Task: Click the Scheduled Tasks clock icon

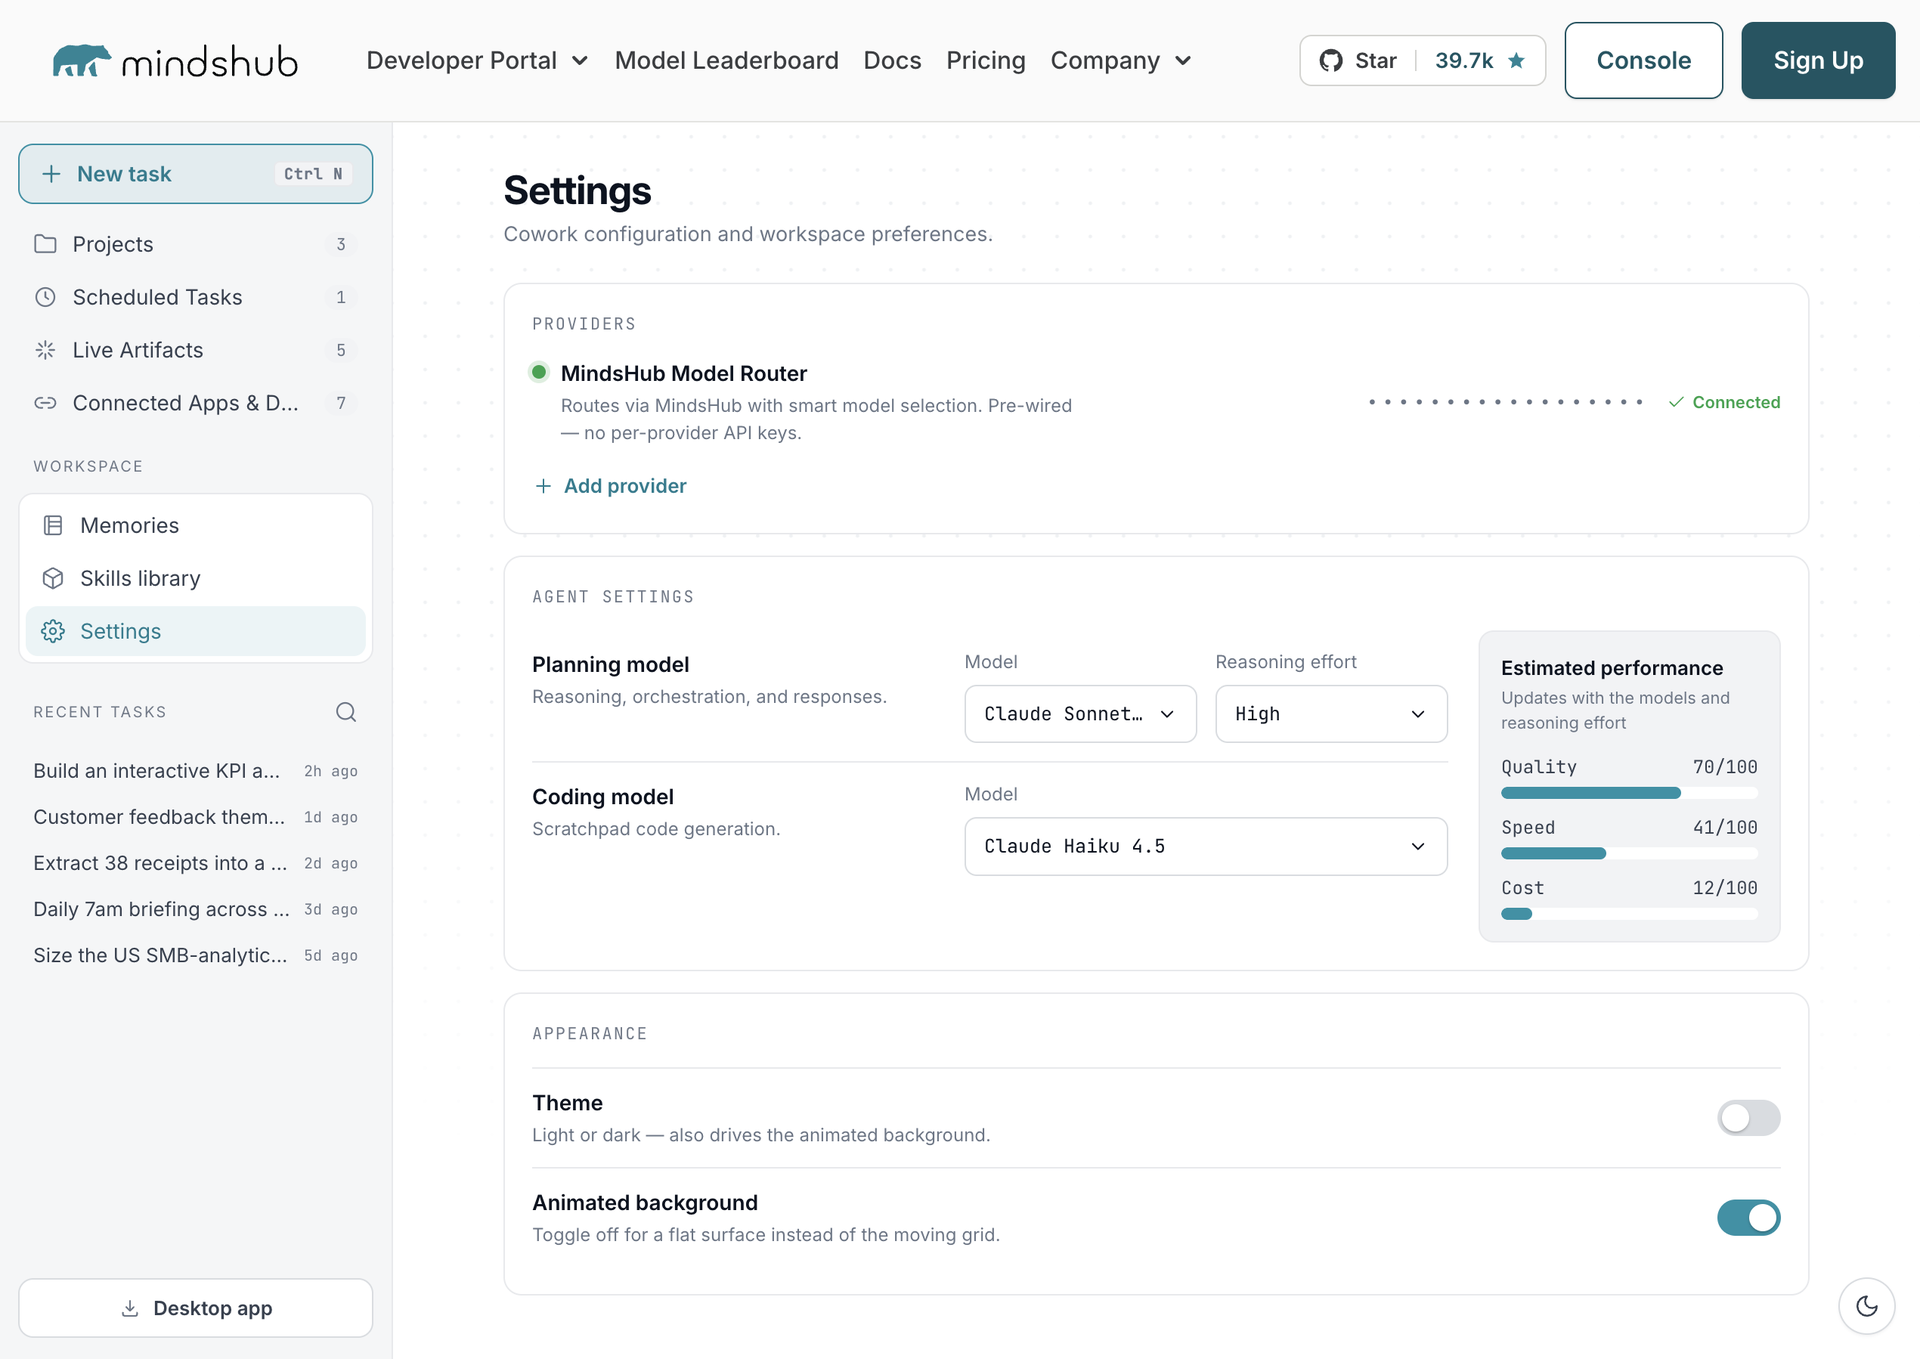Action: point(46,297)
